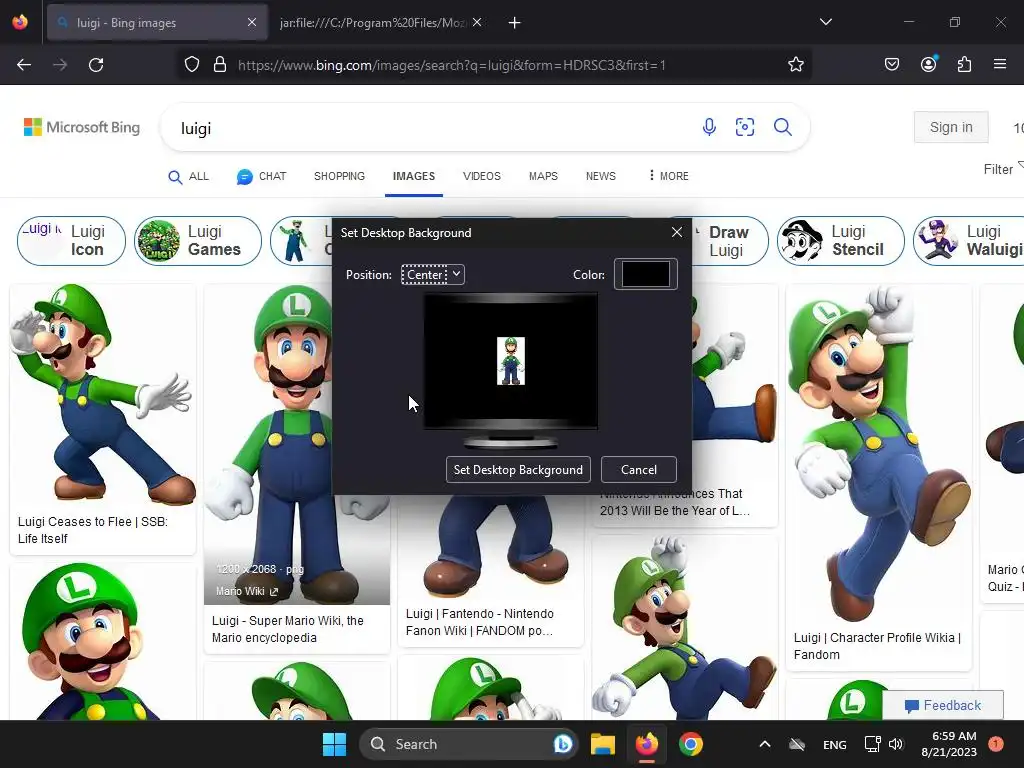This screenshot has height=768, width=1024.
Task: Open File Explorer from the taskbar
Action: click(603, 744)
